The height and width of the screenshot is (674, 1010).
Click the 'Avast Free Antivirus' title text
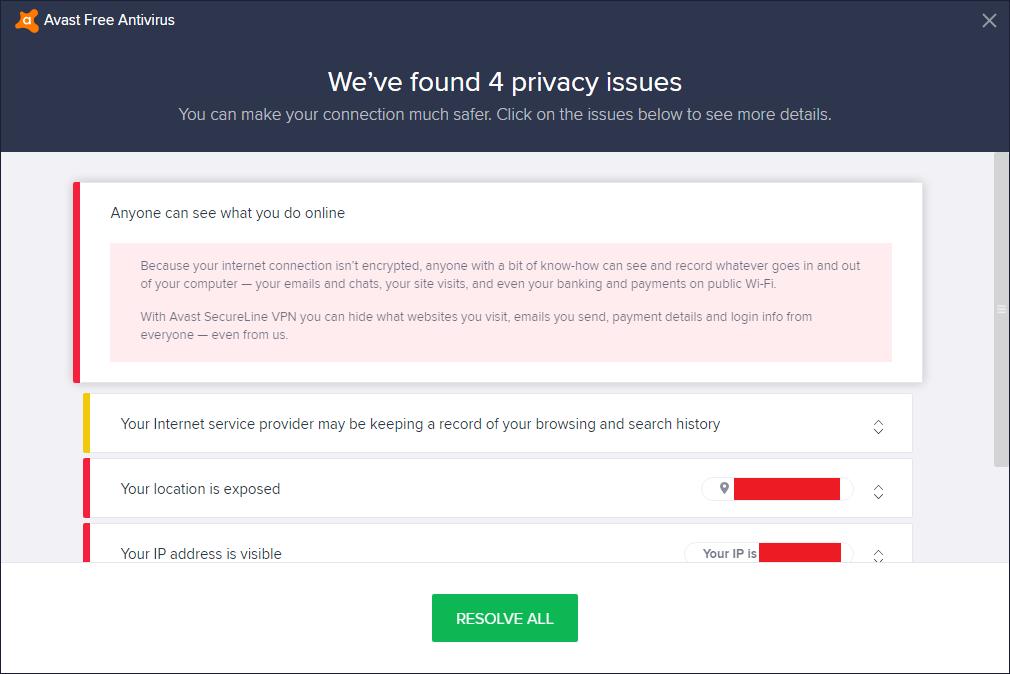click(109, 20)
